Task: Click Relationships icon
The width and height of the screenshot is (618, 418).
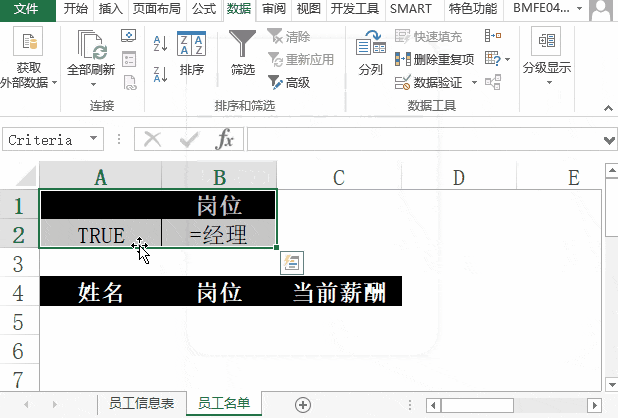Action: click(493, 82)
